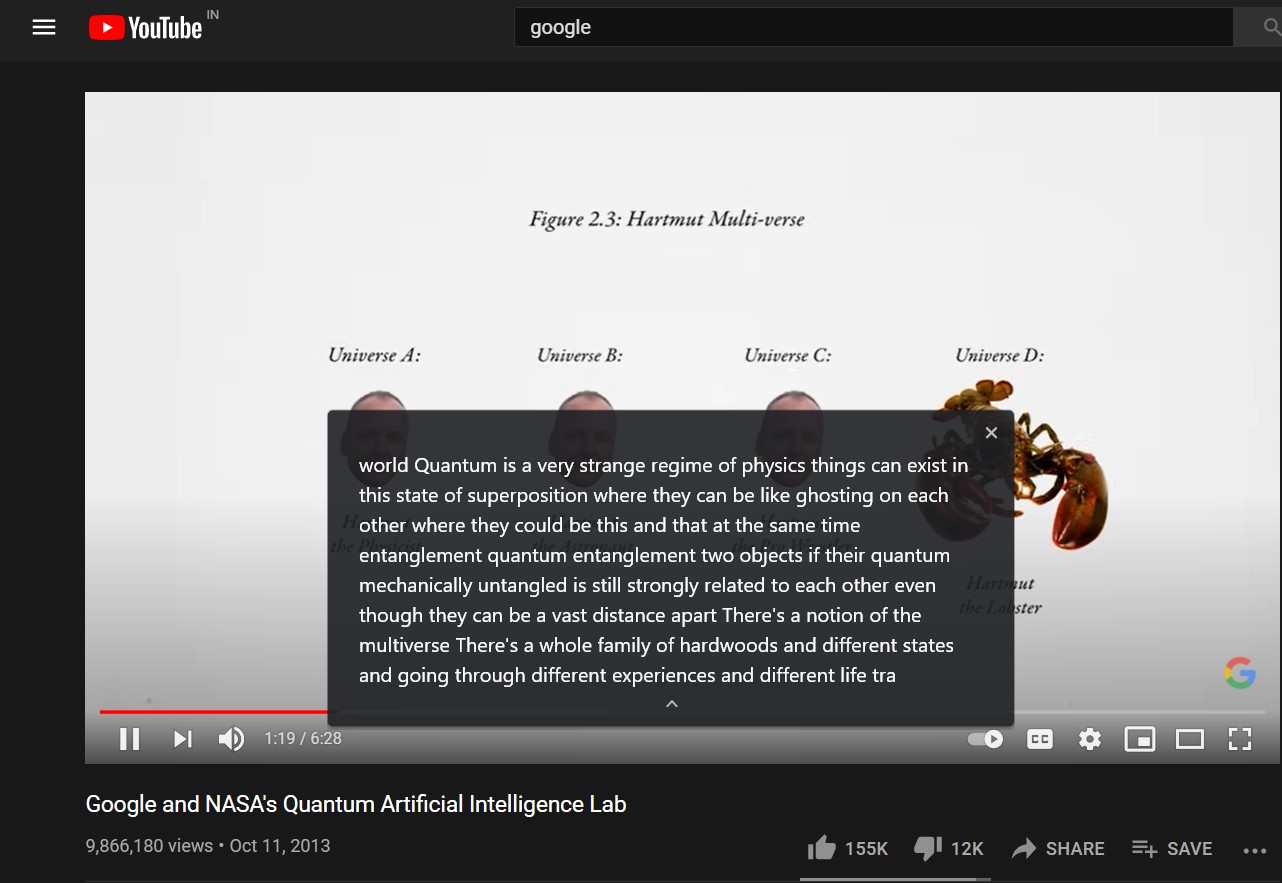Collapse the caption overlay with the chevron
1282x883 pixels.
(x=671, y=703)
